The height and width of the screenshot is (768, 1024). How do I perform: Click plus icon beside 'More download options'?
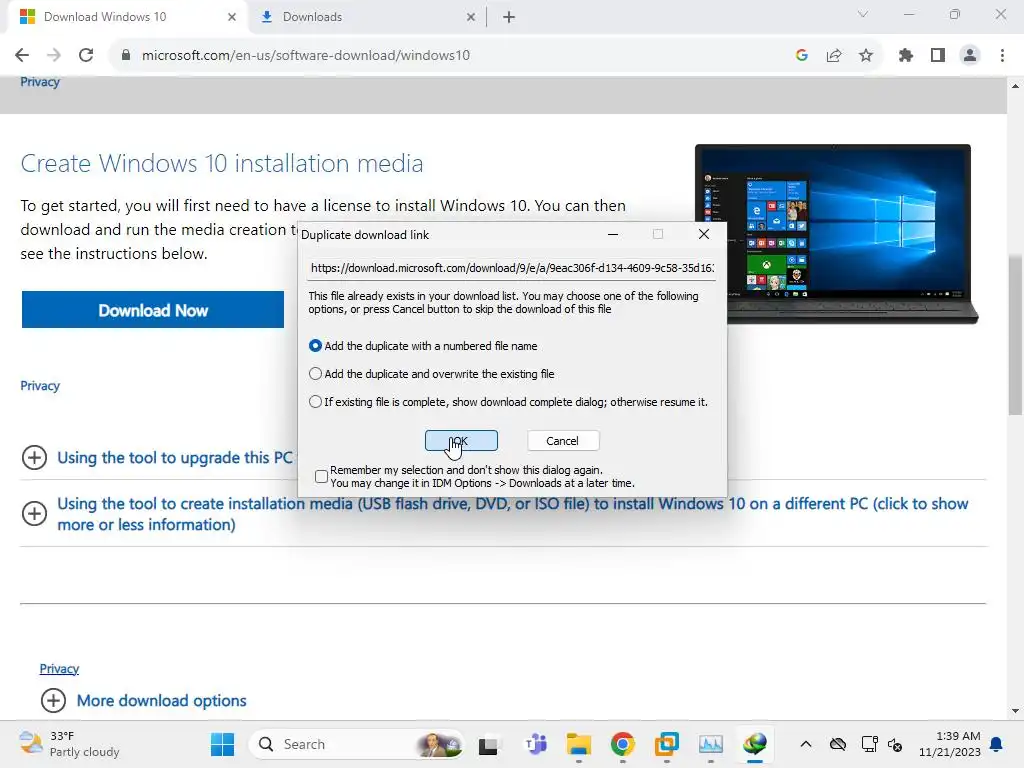point(54,701)
